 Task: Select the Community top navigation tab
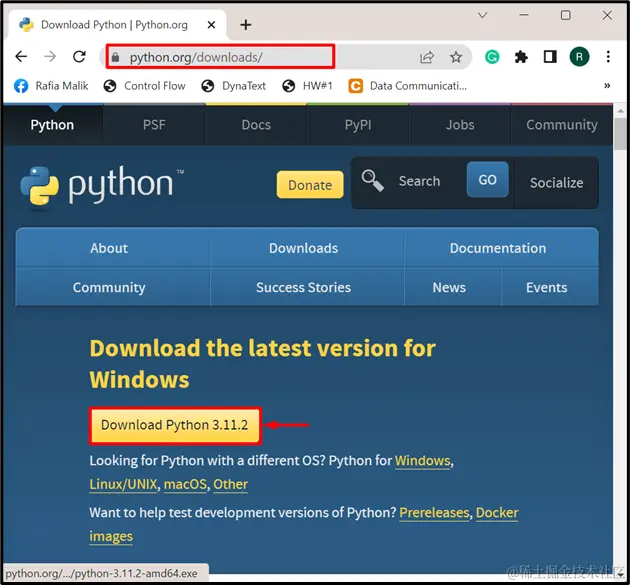[x=562, y=125]
